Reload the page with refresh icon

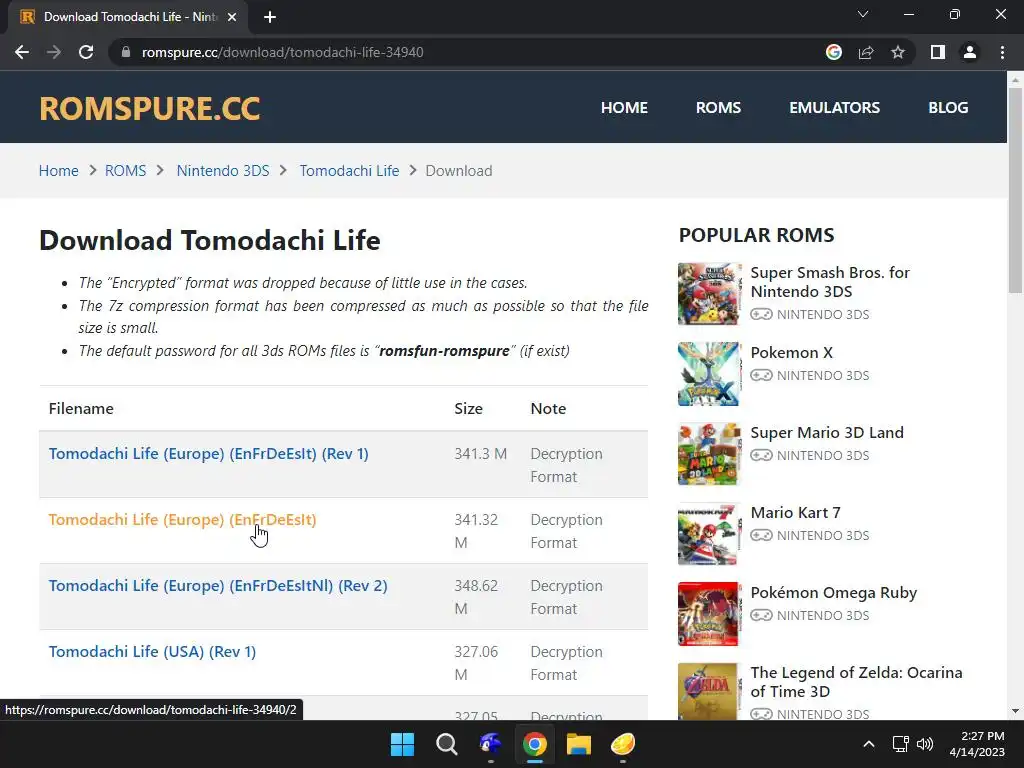tap(86, 52)
